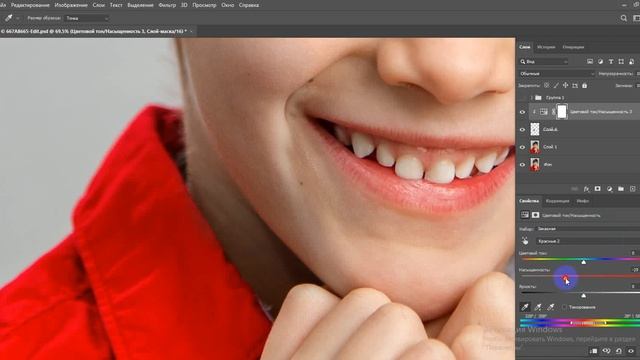Click the on-image adjustment hand tool
Viewport: 640px width, 360px height.
pyautogui.click(x=525, y=241)
